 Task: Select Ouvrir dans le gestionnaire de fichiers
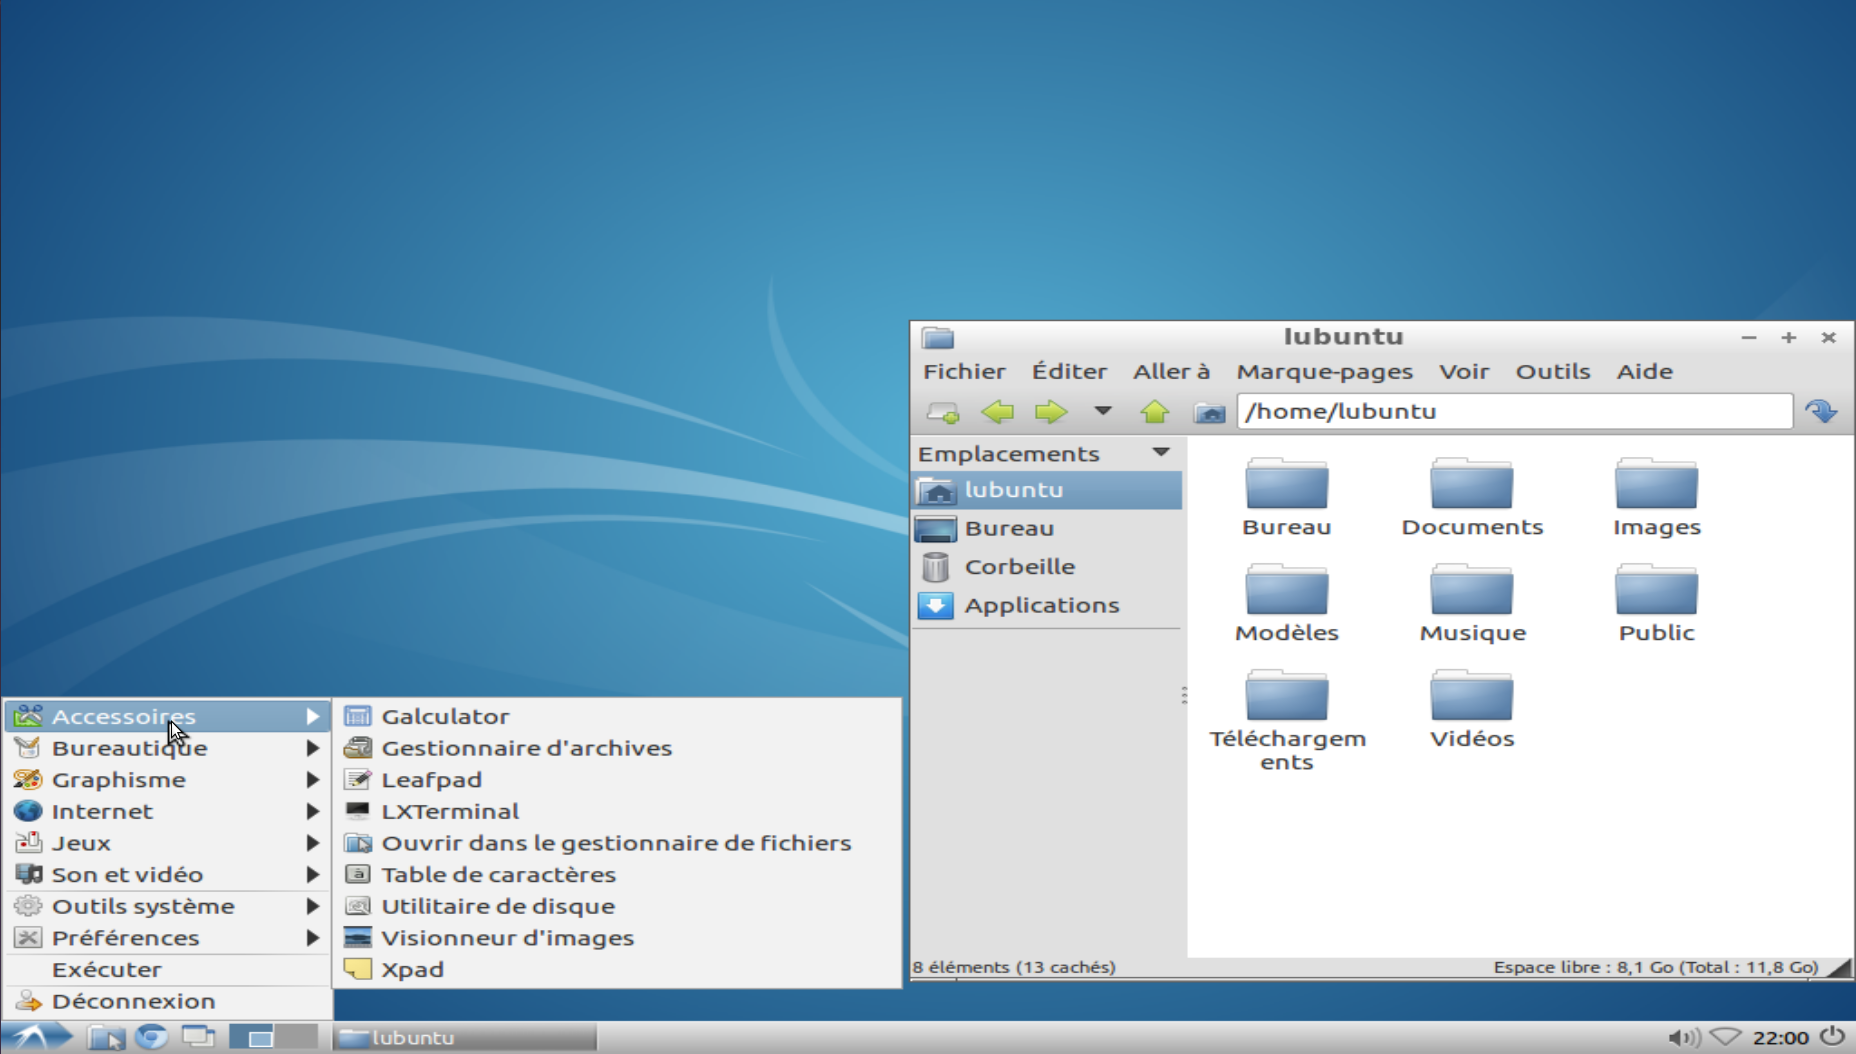[x=617, y=843]
